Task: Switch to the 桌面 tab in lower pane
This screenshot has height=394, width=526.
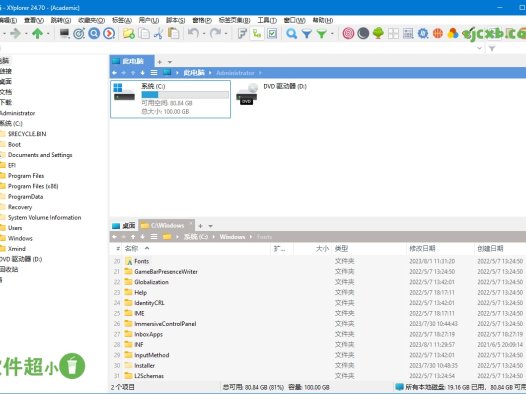Action: pos(124,226)
